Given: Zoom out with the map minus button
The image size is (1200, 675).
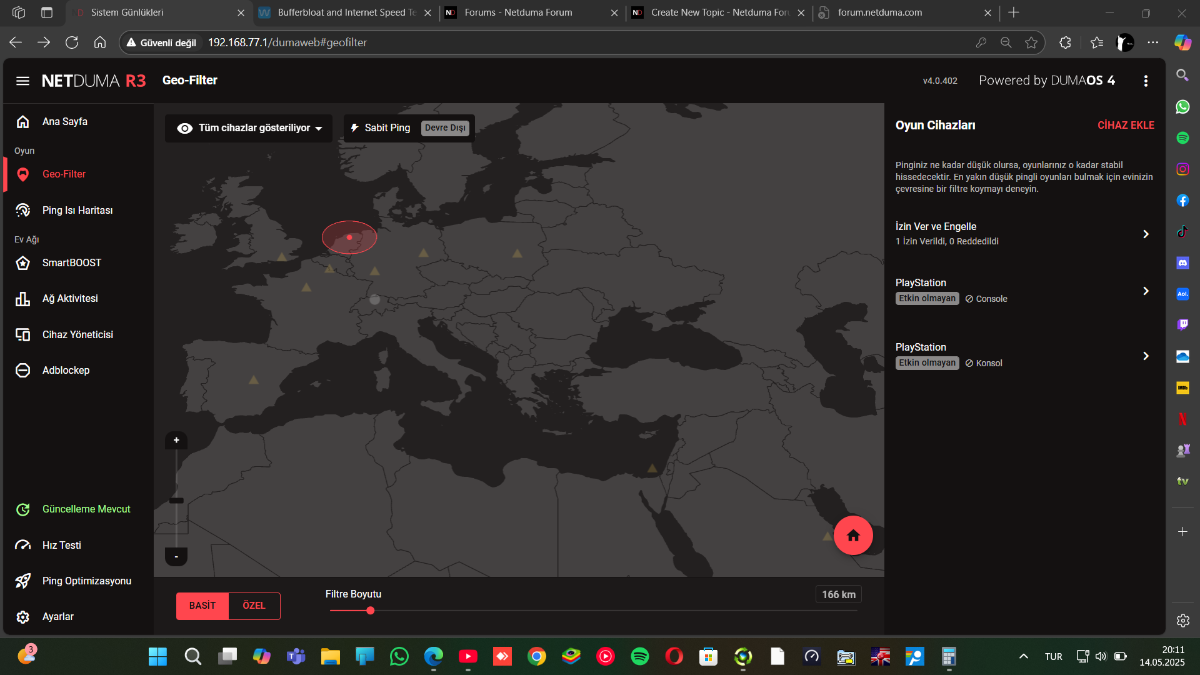Looking at the screenshot, I should 176,556.
